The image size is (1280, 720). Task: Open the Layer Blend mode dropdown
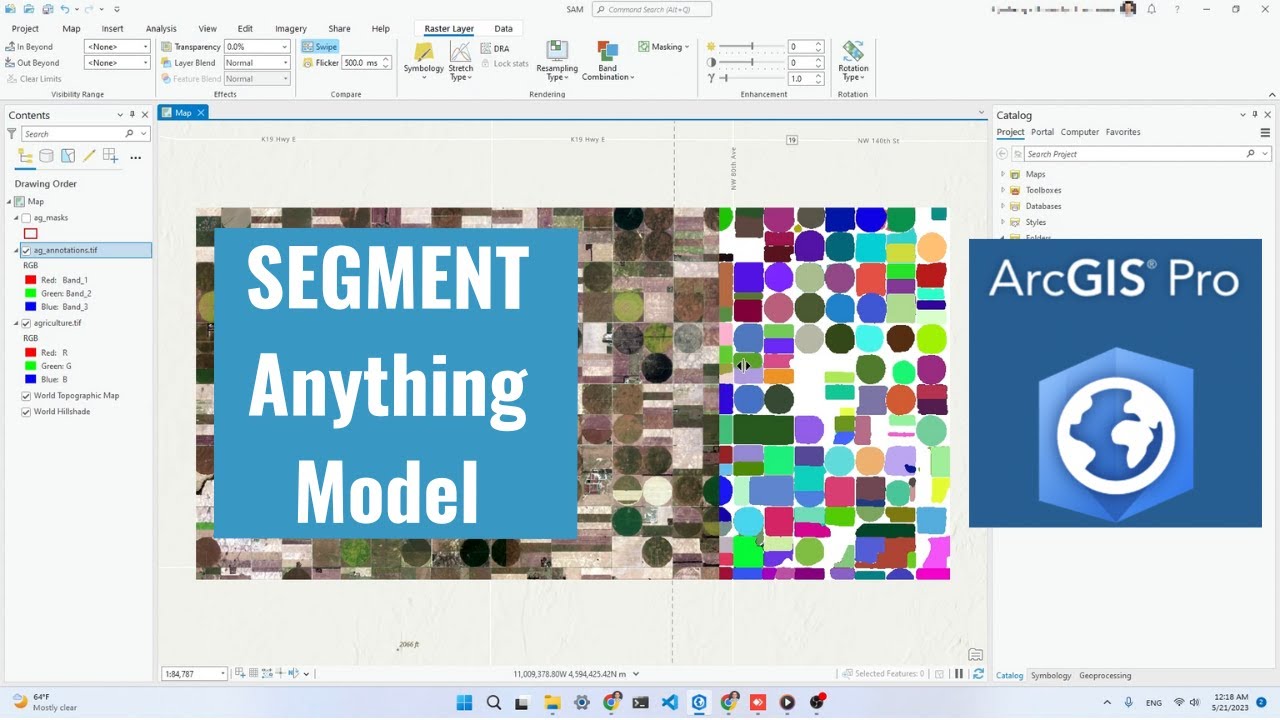coord(284,63)
